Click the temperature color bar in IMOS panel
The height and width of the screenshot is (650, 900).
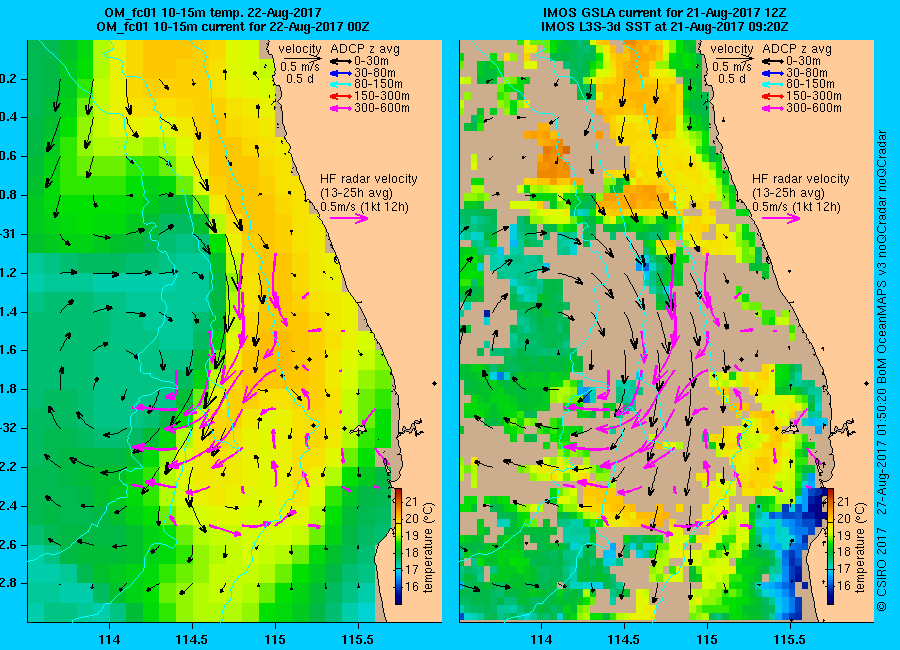(x=831, y=546)
